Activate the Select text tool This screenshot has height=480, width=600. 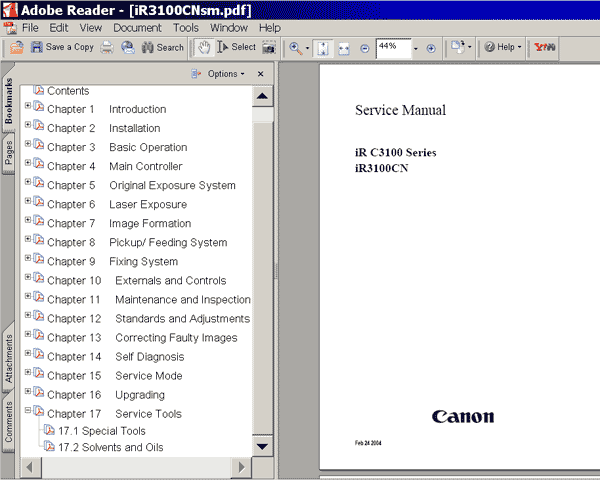236,47
